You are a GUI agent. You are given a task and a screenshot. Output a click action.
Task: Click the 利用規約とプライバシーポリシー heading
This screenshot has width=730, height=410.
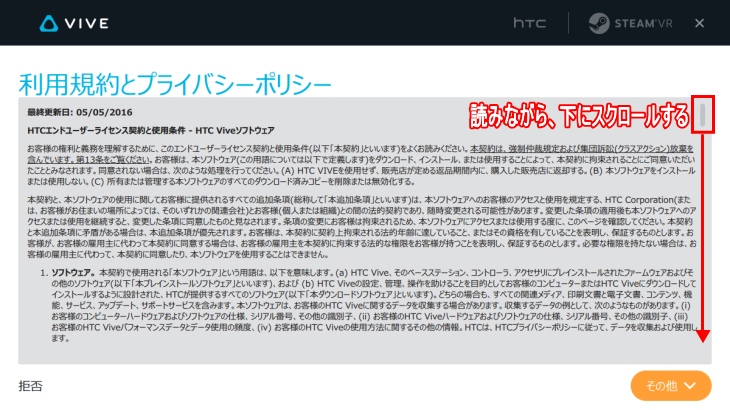click(x=175, y=84)
